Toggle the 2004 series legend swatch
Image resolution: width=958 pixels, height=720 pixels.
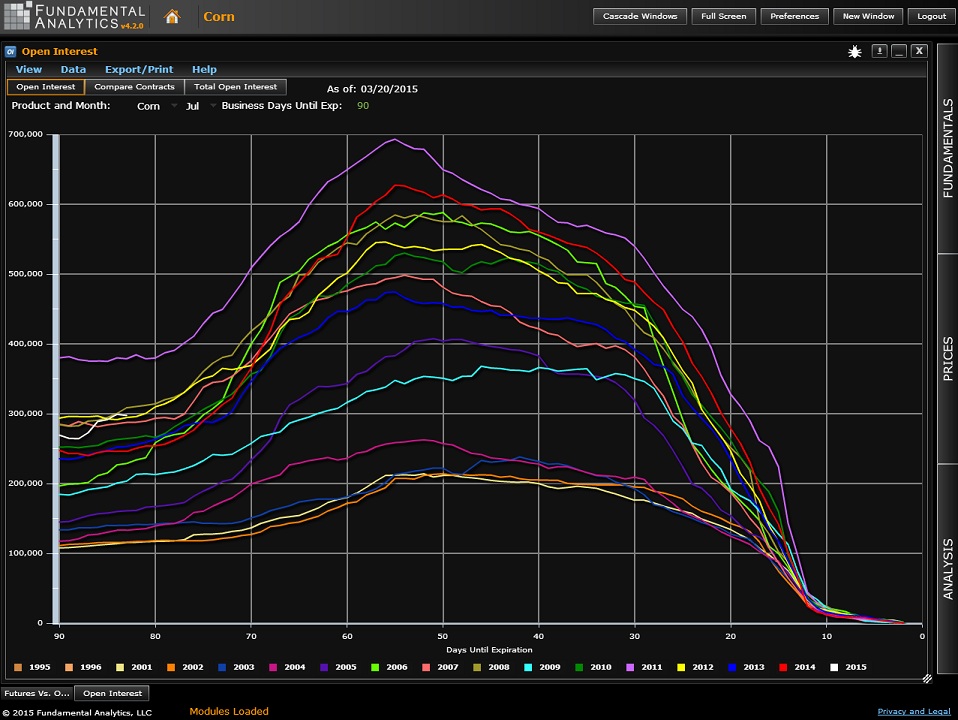[x=273, y=667]
